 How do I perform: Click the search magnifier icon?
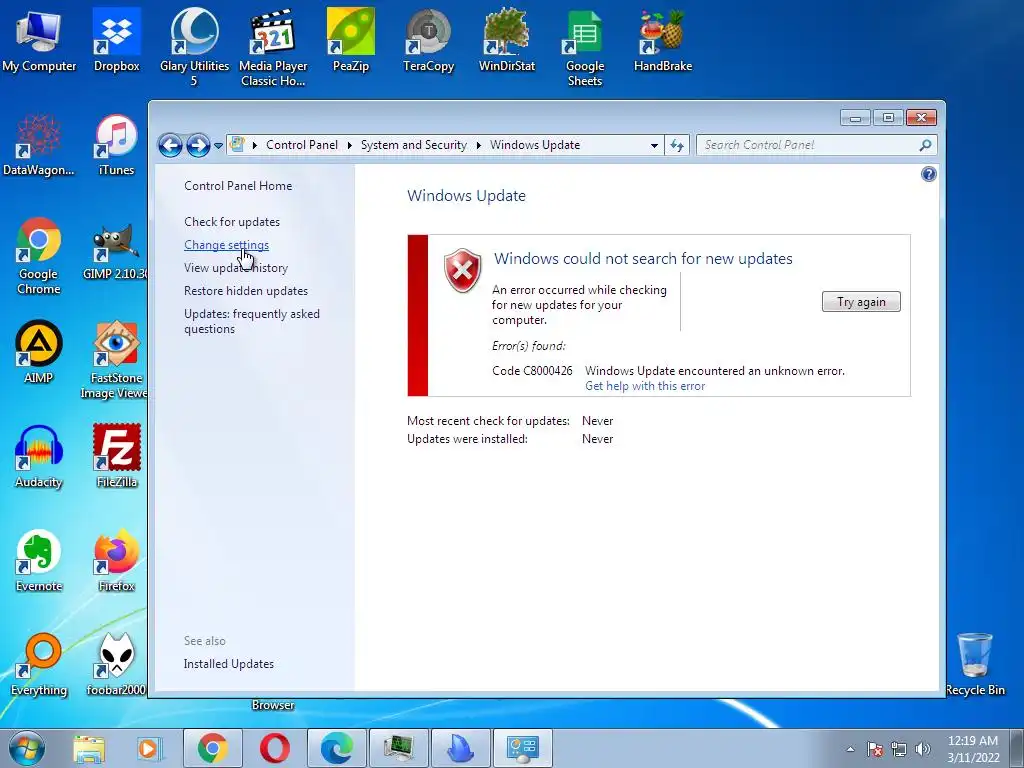925,145
